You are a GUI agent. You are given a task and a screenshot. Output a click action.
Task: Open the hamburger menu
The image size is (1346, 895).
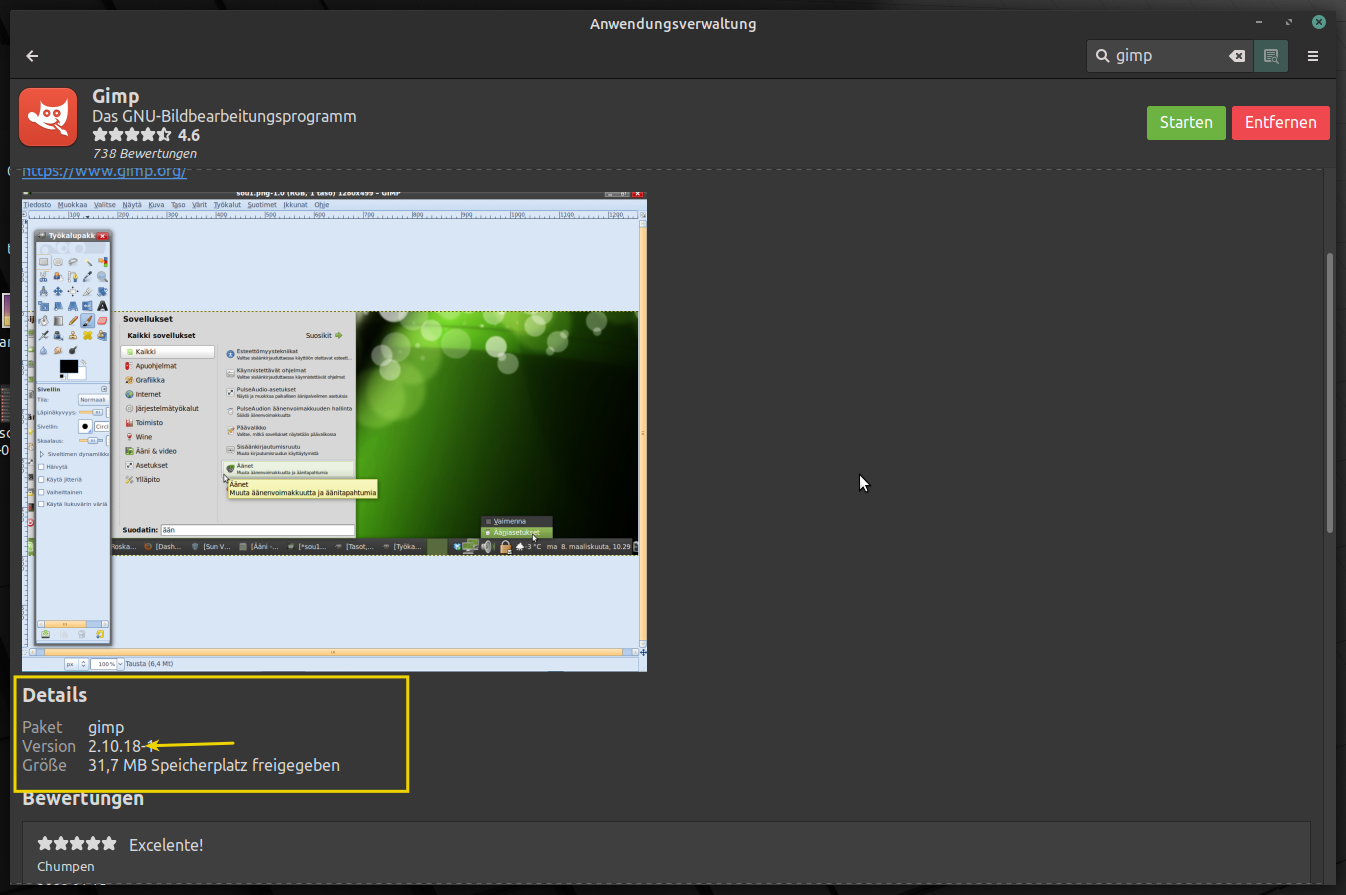pyautogui.click(x=1313, y=56)
